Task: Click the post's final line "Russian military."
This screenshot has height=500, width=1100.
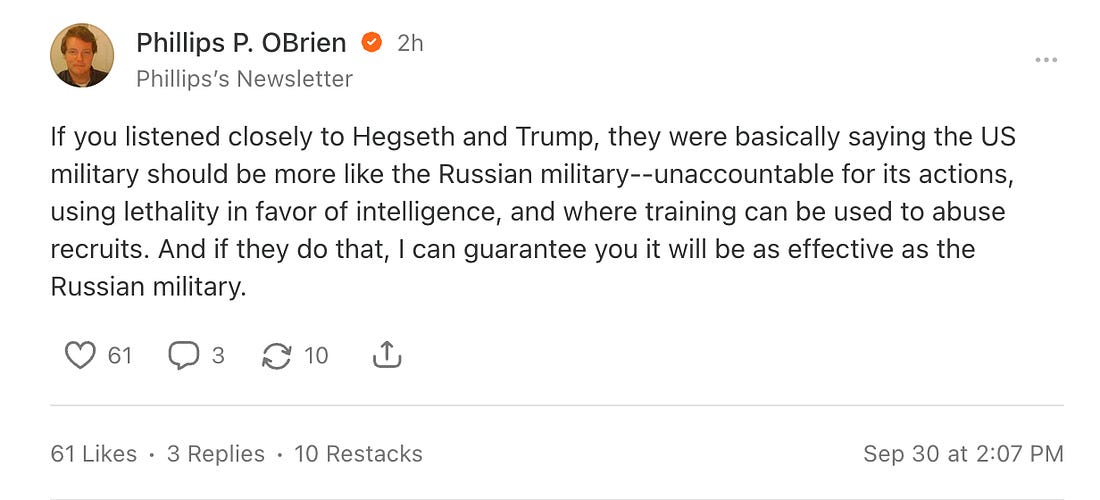Action: tap(148, 287)
